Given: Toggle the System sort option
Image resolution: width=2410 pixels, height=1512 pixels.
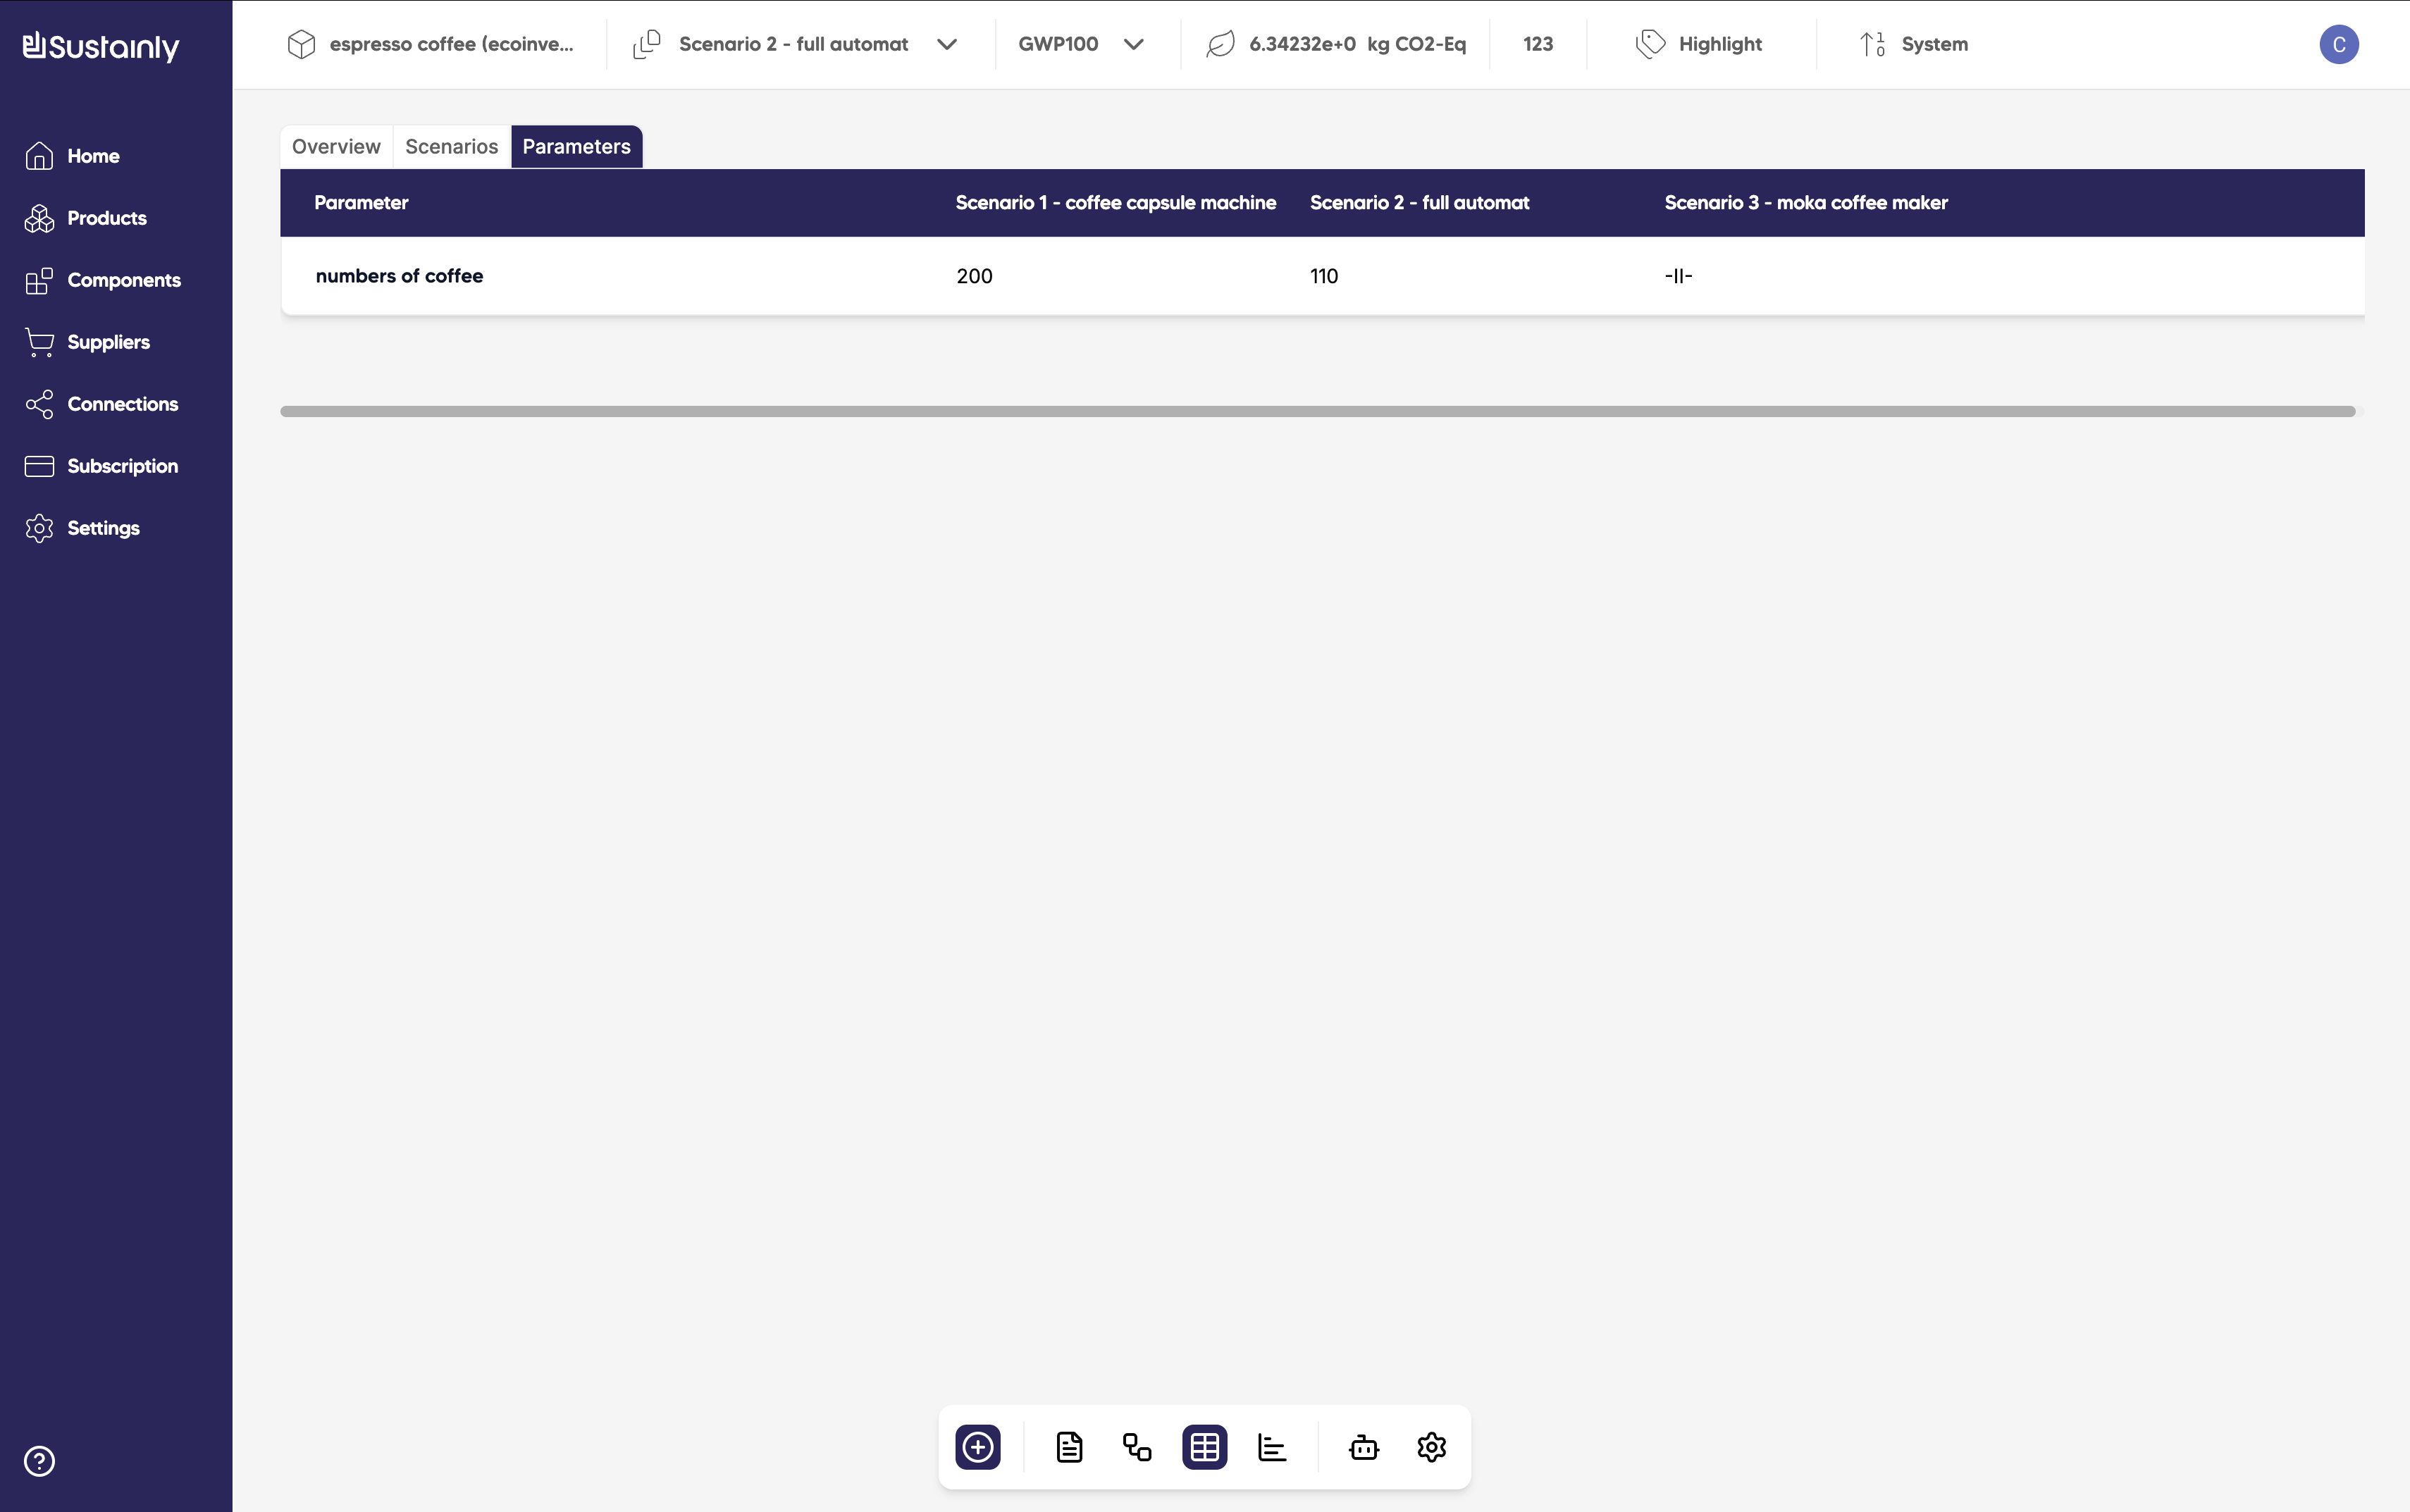Looking at the screenshot, I should tap(1914, 44).
